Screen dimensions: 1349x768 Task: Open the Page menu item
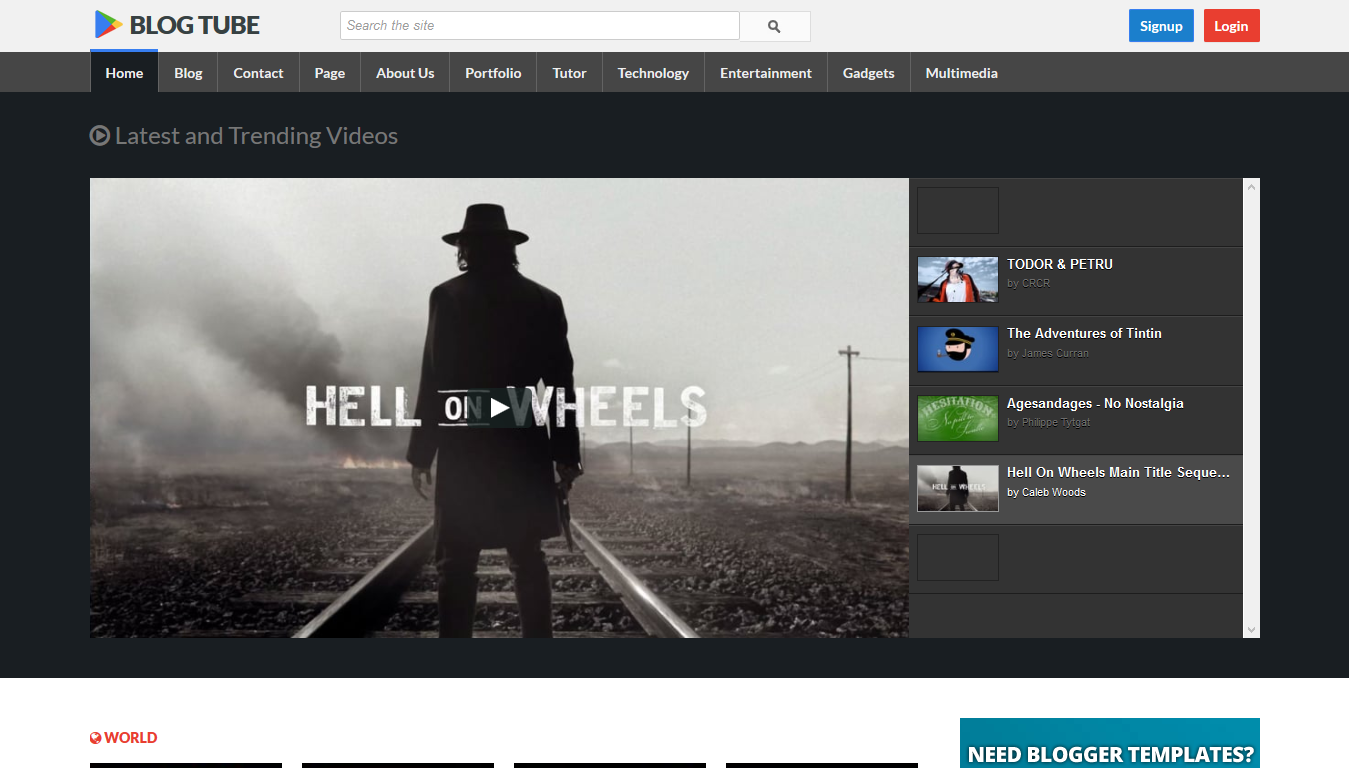[x=330, y=73]
